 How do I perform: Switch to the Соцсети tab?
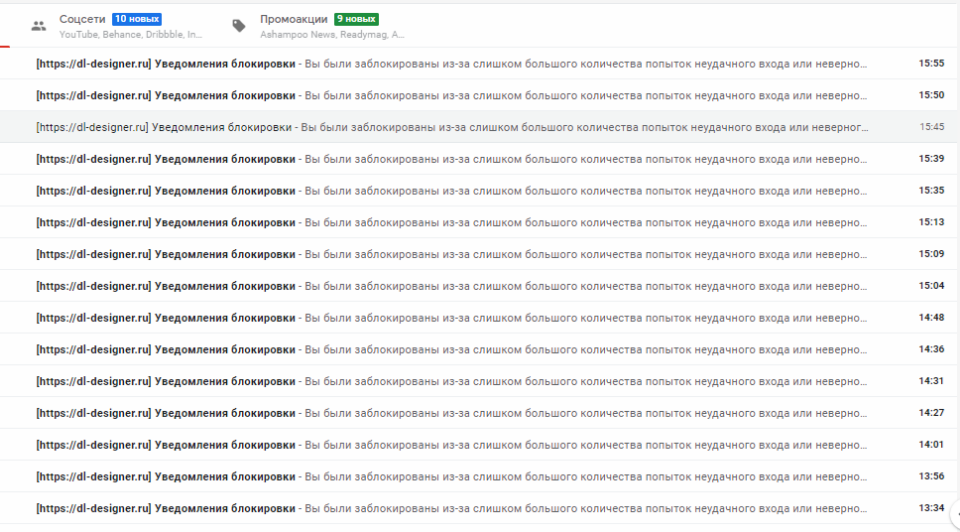(83, 19)
